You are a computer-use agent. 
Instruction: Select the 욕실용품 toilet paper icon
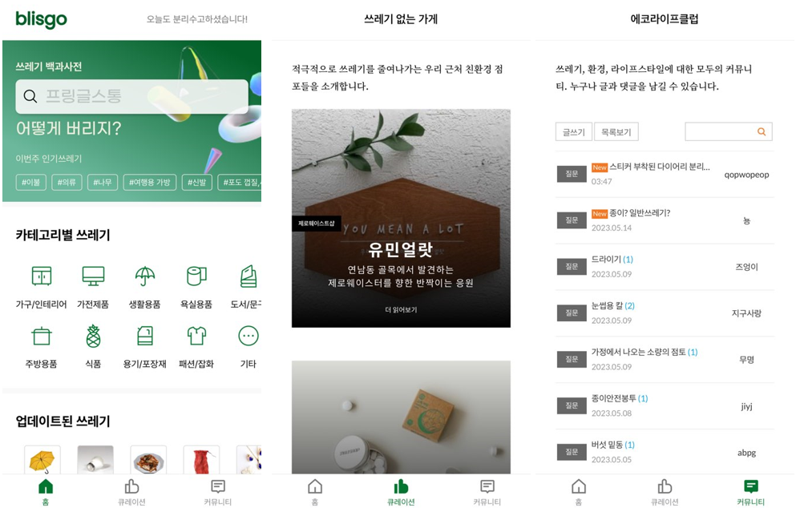[196, 276]
